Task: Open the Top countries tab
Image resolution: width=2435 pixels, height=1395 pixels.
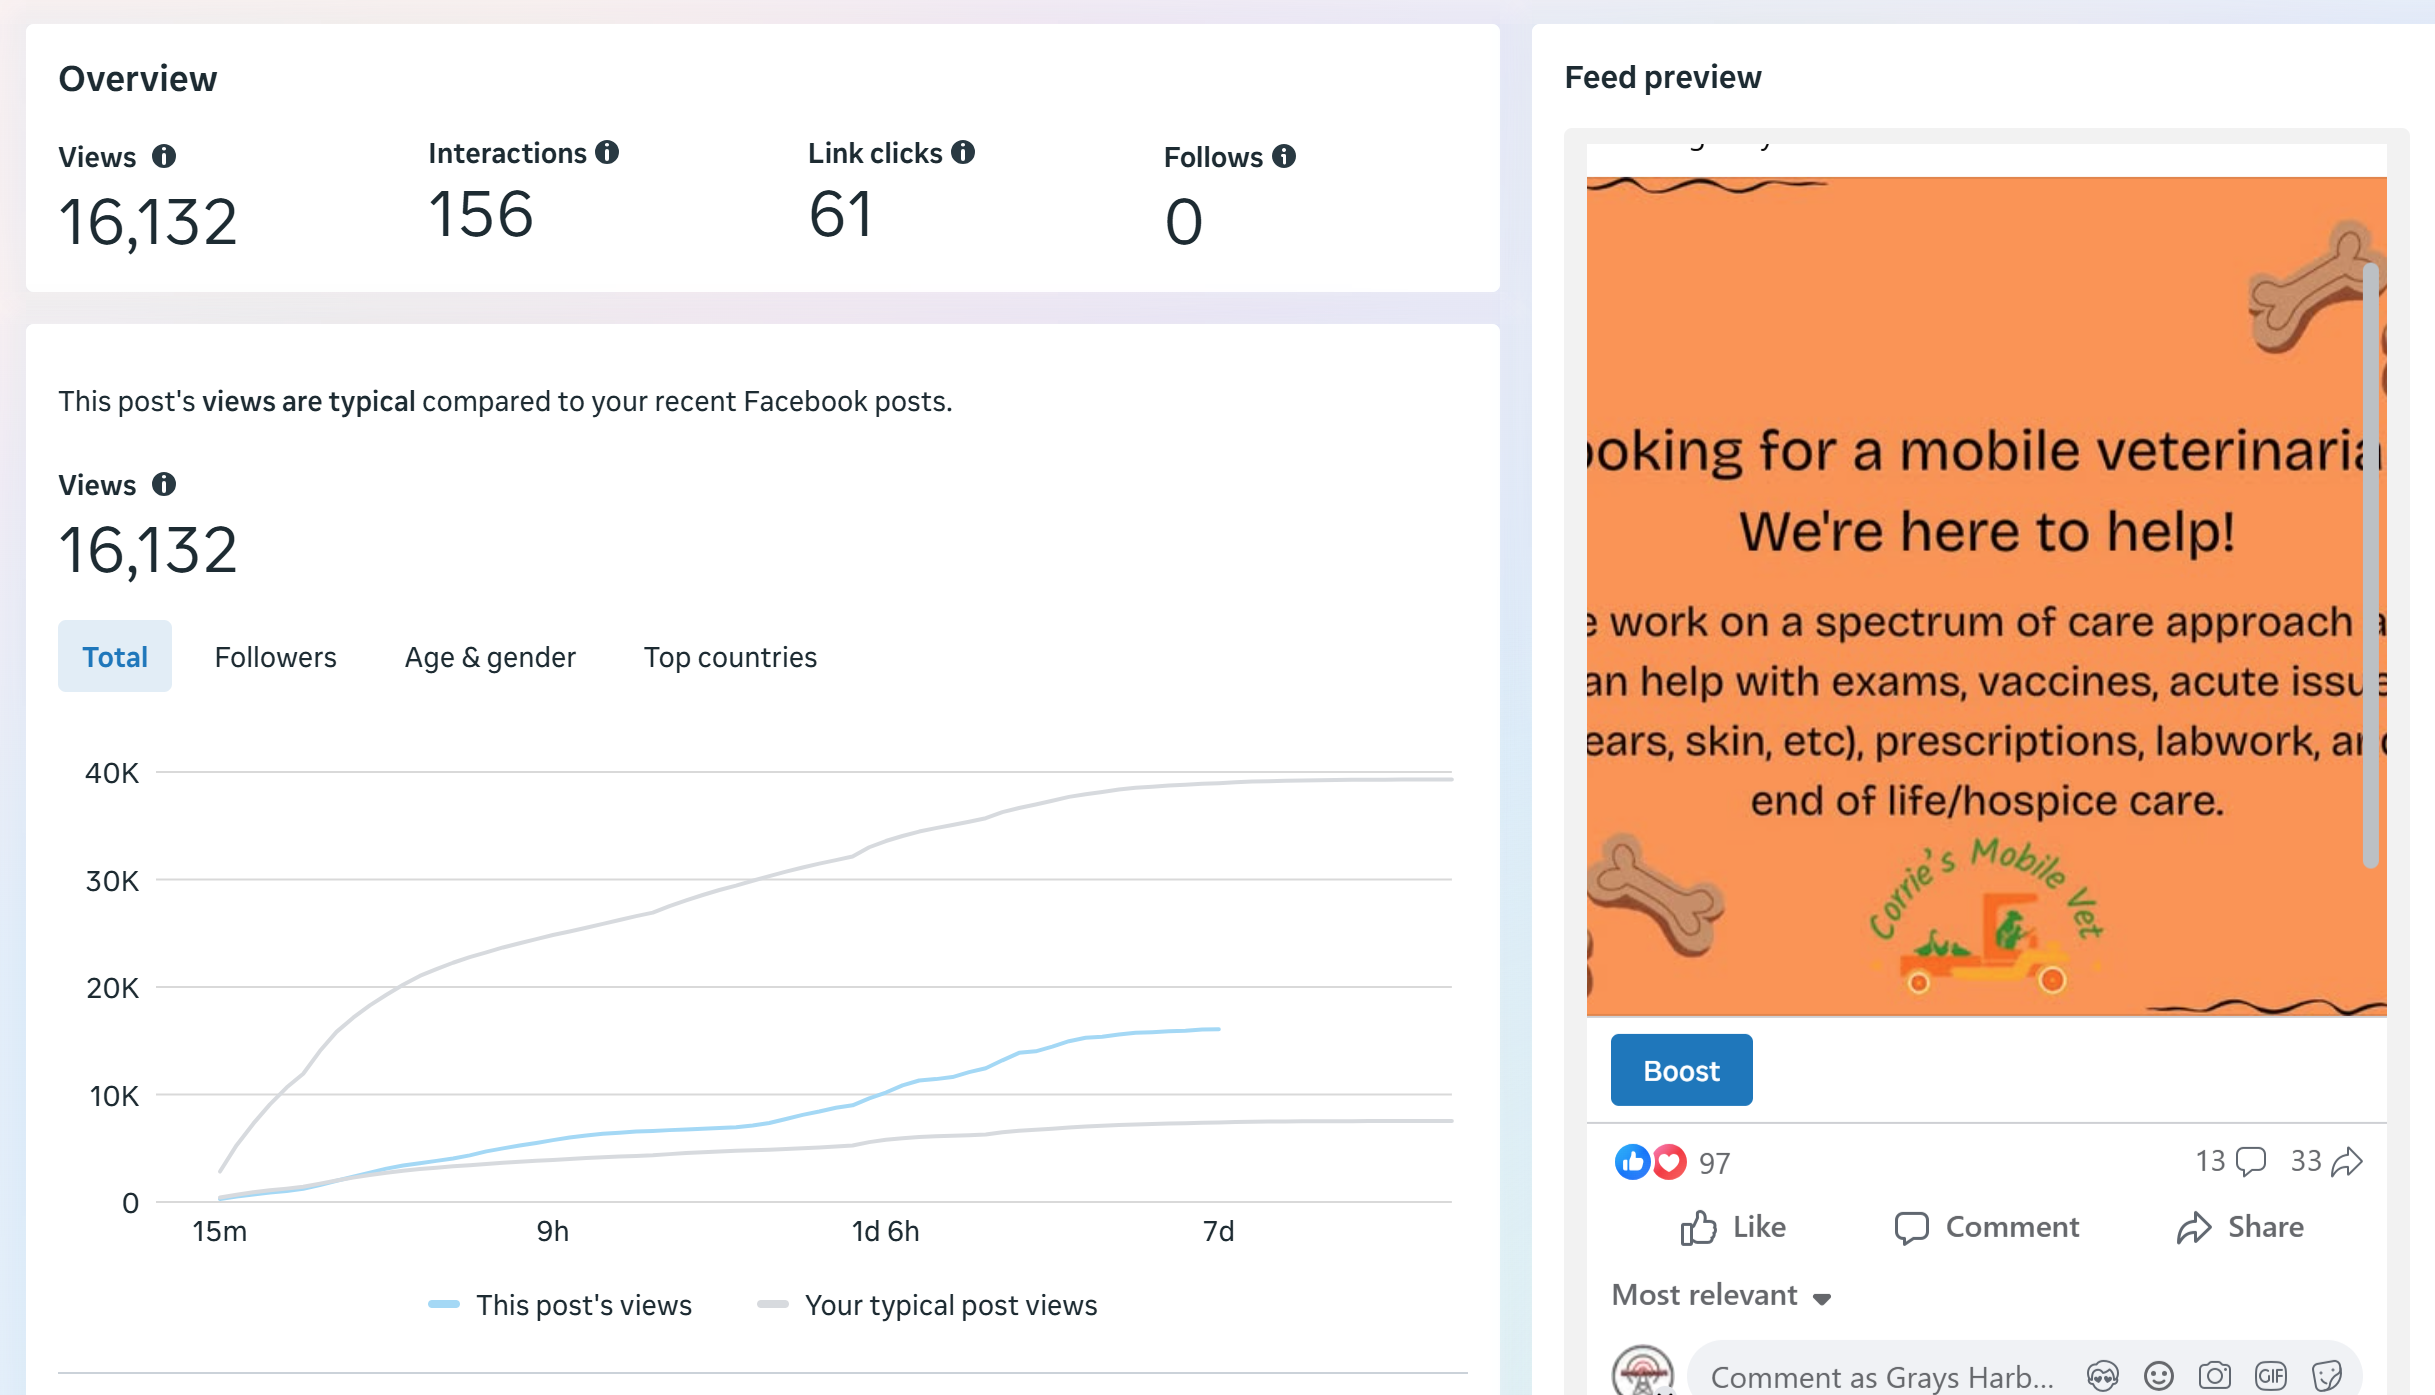Action: pyautogui.click(x=730, y=657)
